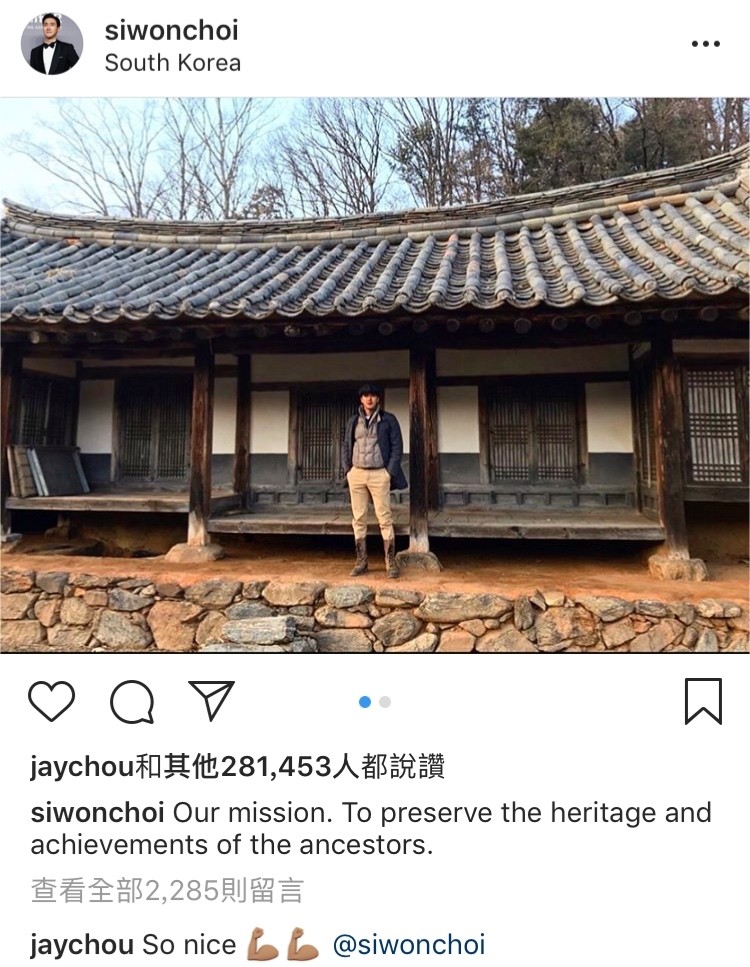Open siwonchoi username in the caption
The image size is (750, 967).
[x=97, y=813]
